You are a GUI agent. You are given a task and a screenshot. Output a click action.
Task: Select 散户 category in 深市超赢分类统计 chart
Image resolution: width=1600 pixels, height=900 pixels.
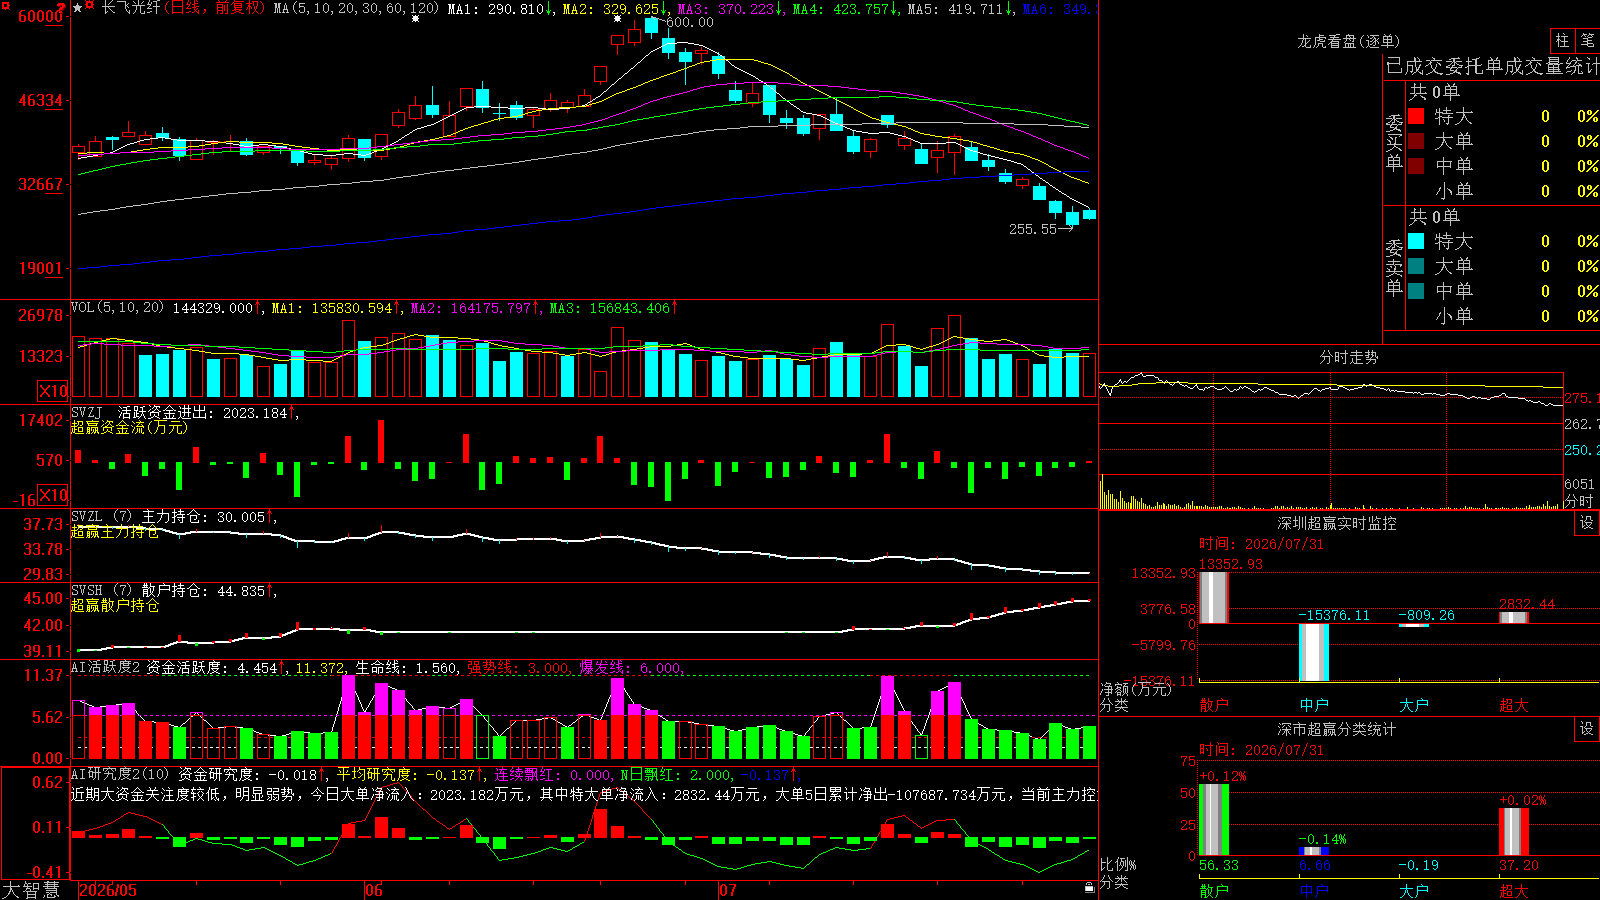point(1214,890)
